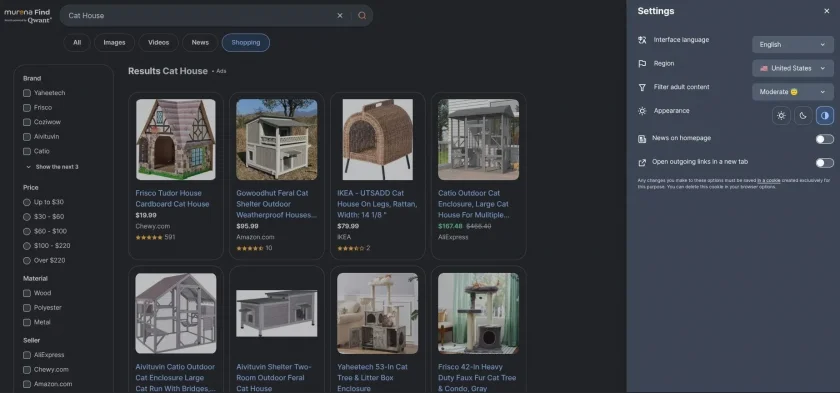Open Frisco 42-In Faux Fur Cat Tree link
The width and height of the screenshot is (840, 393).
point(477,377)
